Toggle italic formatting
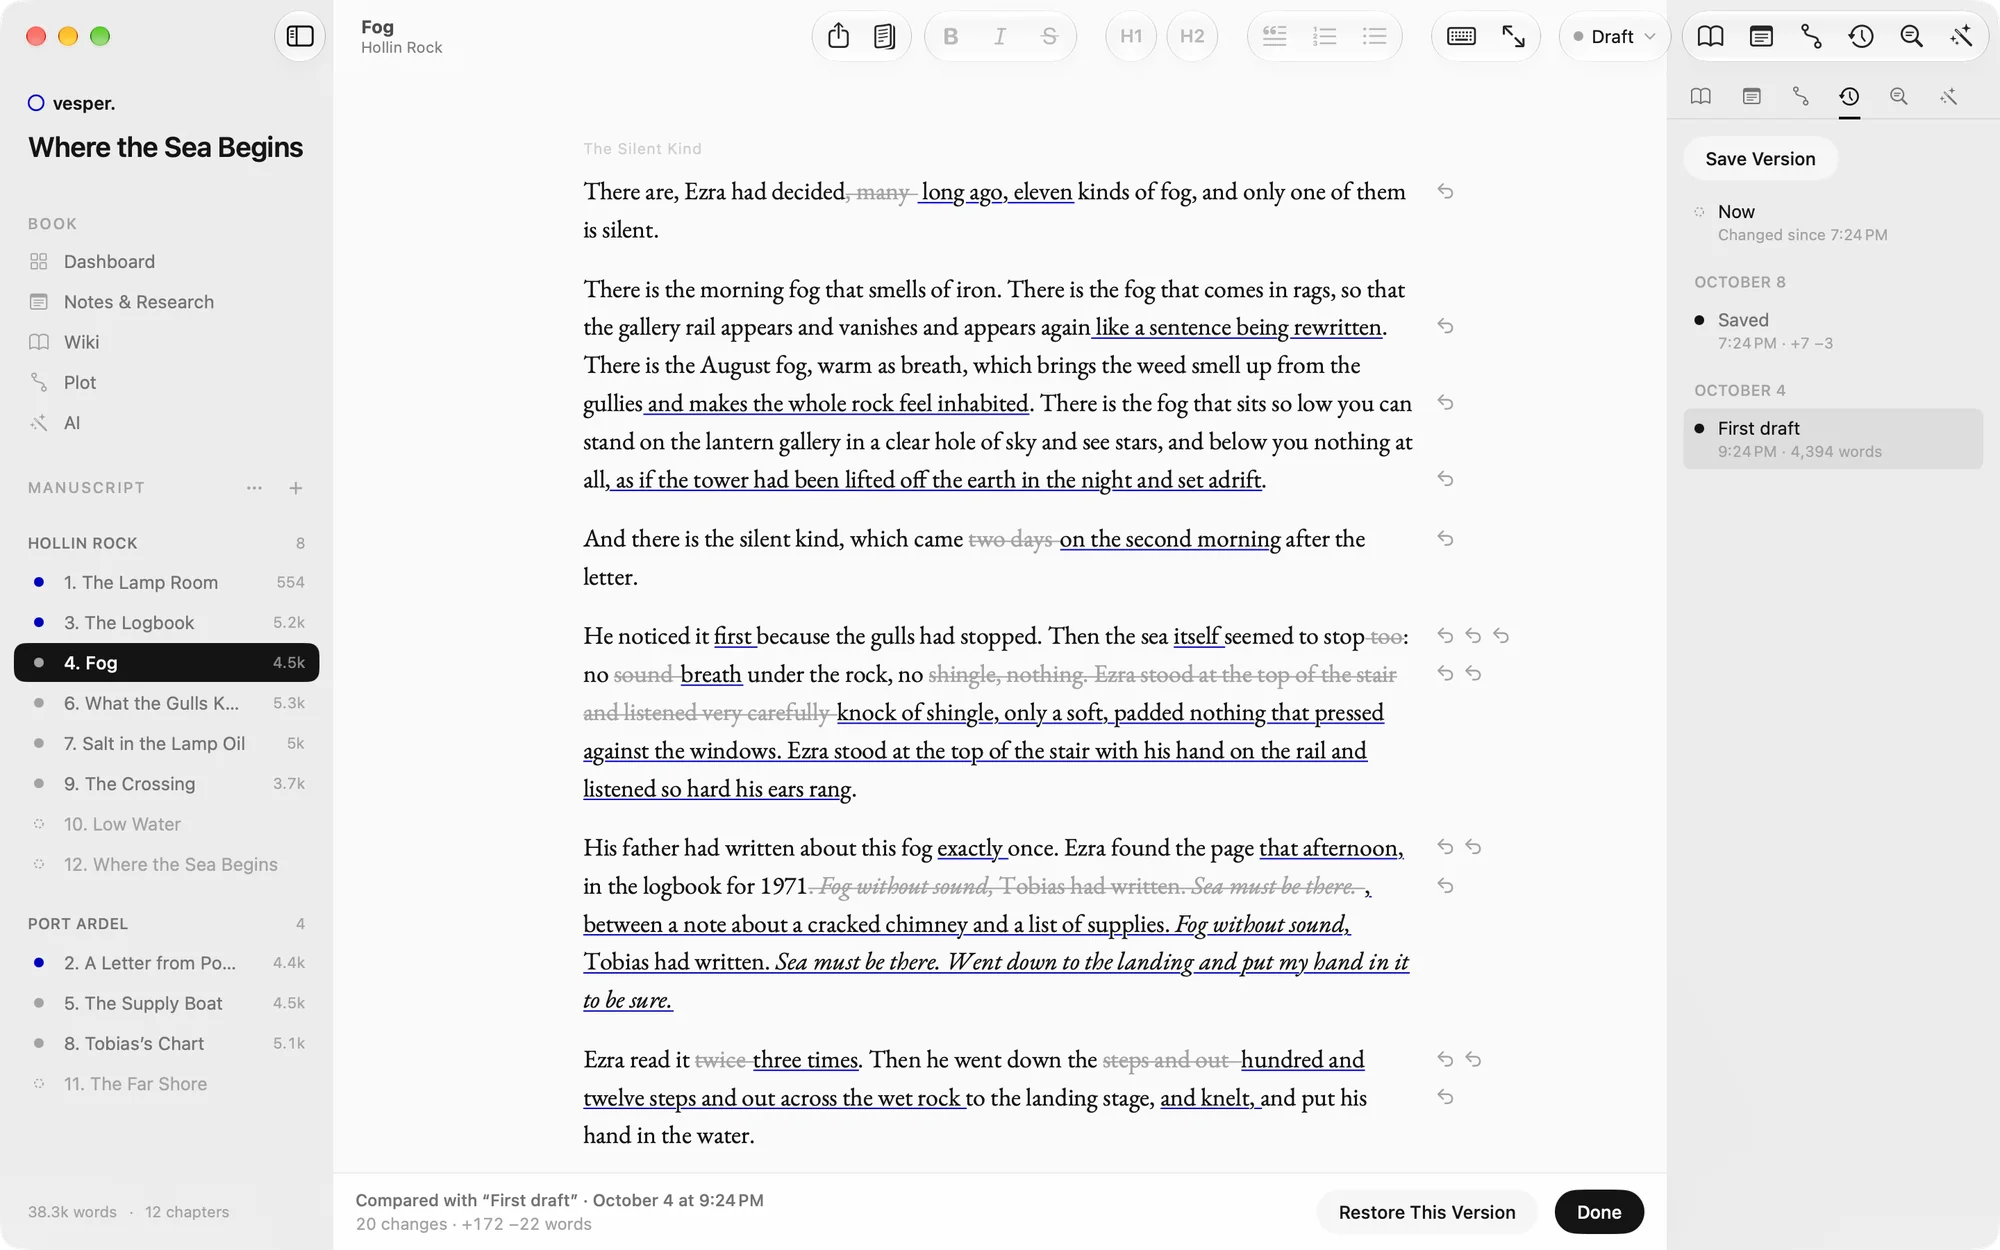 pyautogui.click(x=1000, y=36)
